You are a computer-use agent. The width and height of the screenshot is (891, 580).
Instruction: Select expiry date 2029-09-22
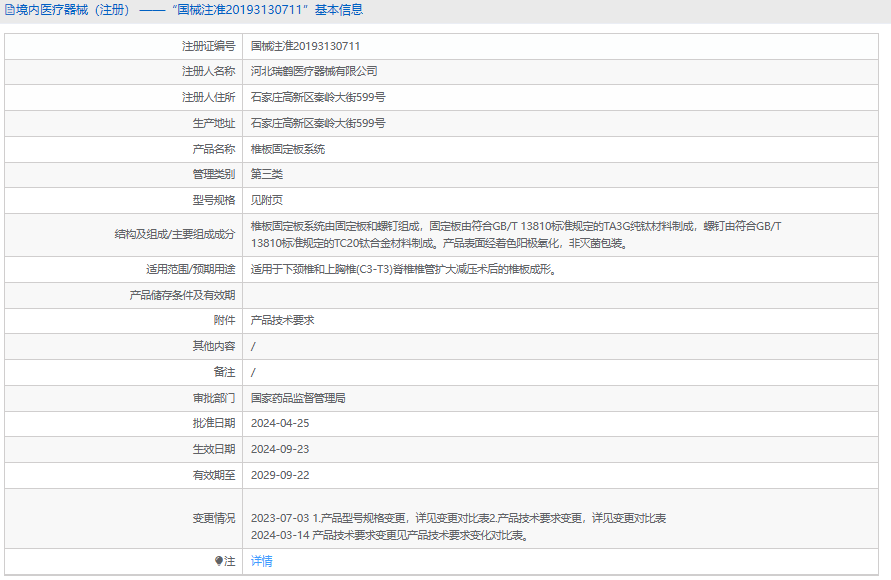pyautogui.click(x=280, y=475)
